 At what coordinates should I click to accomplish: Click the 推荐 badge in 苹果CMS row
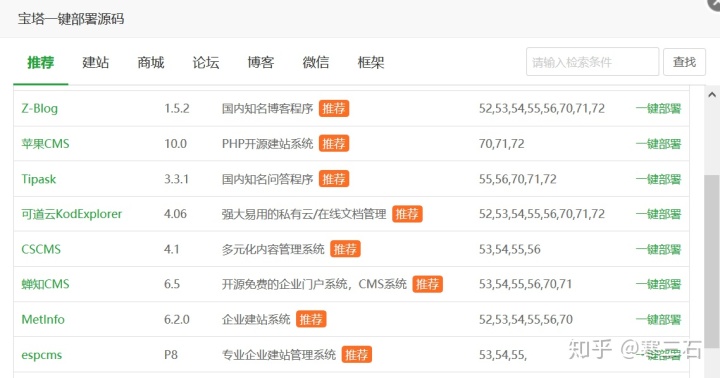[334, 144]
